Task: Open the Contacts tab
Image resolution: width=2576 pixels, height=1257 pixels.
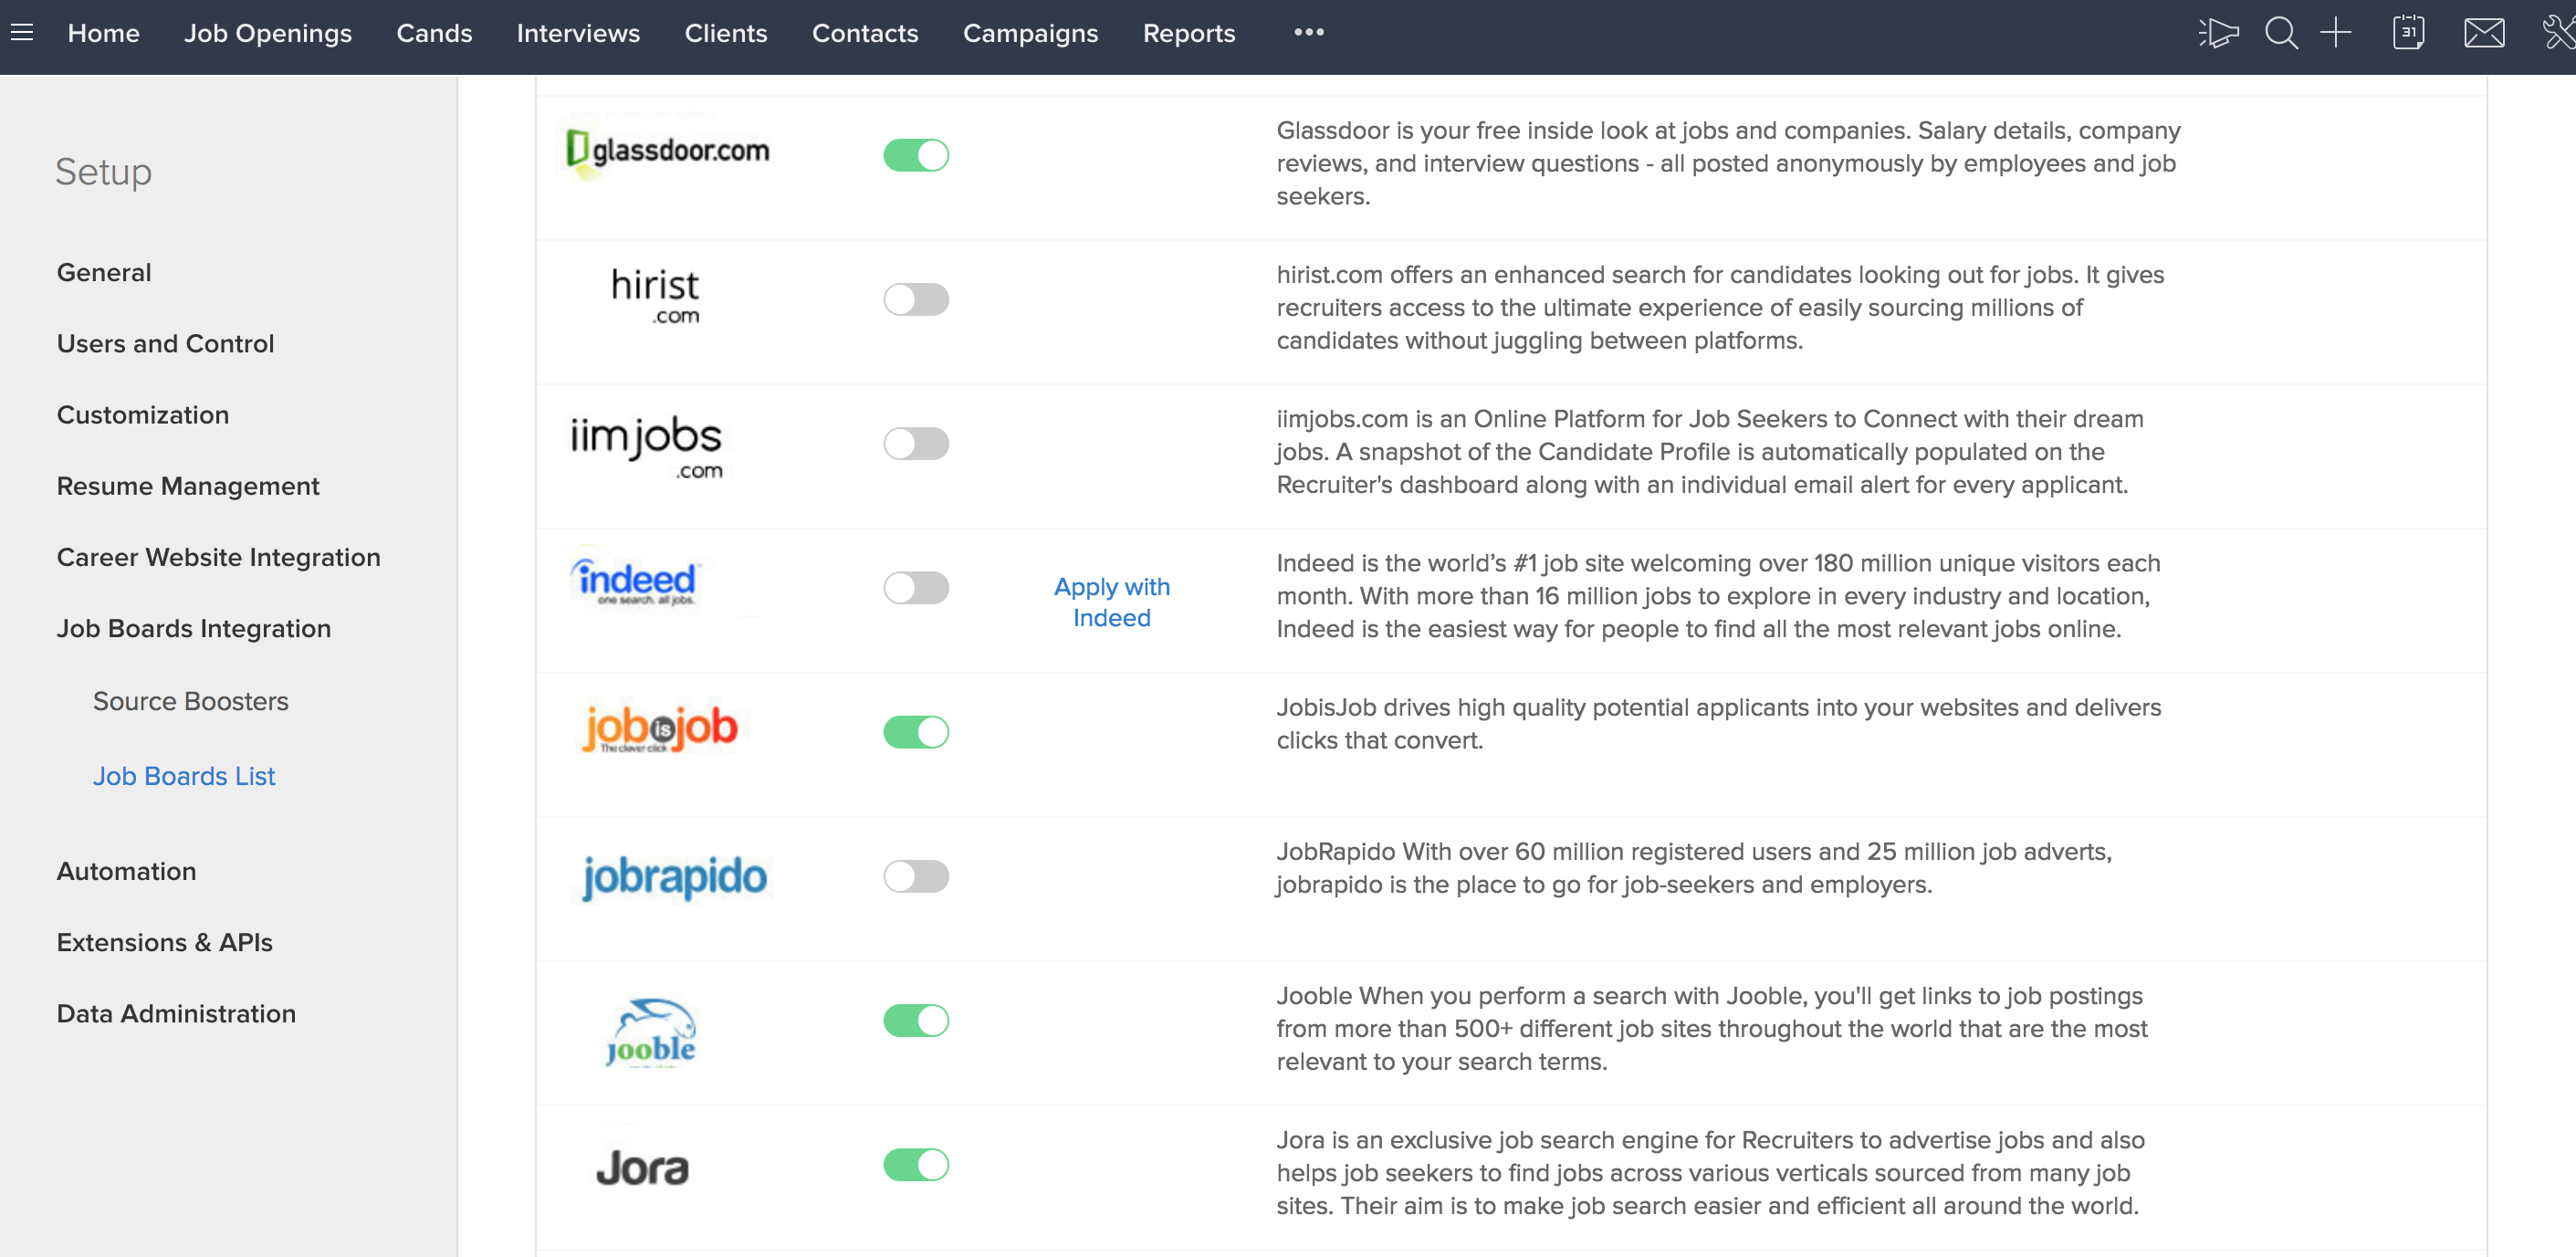Action: coord(865,33)
